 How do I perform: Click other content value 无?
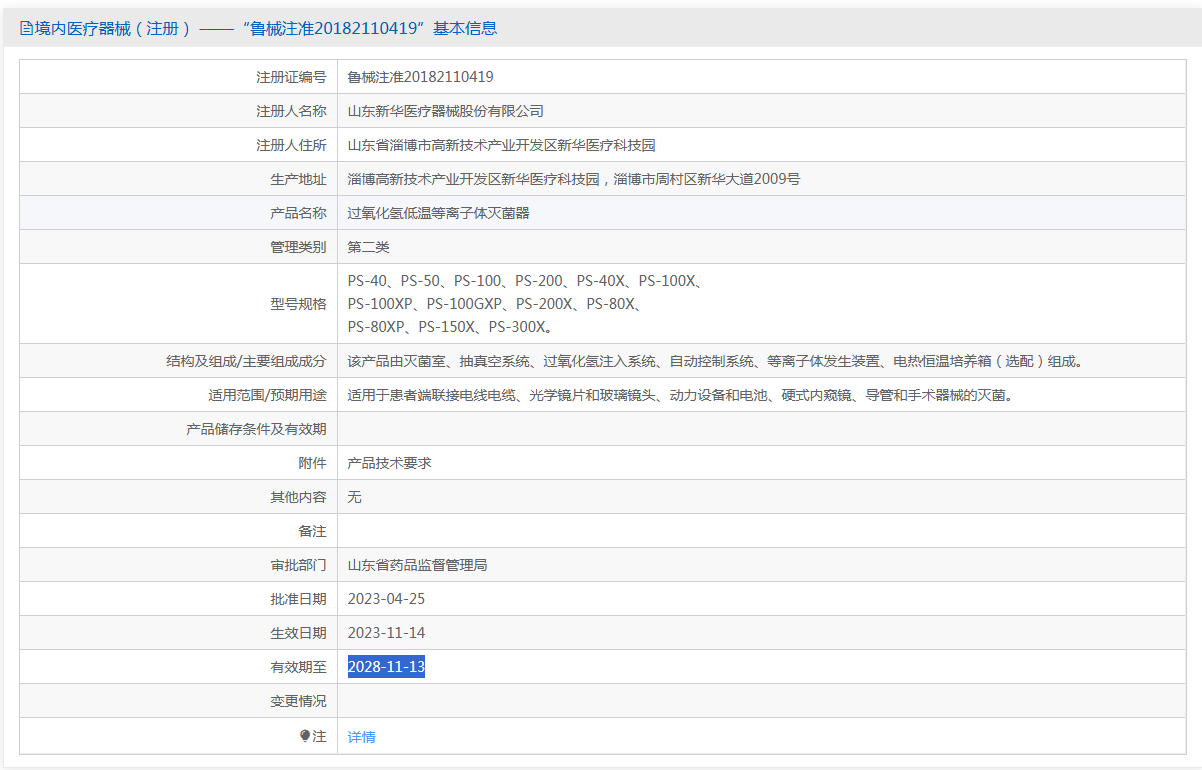355,497
